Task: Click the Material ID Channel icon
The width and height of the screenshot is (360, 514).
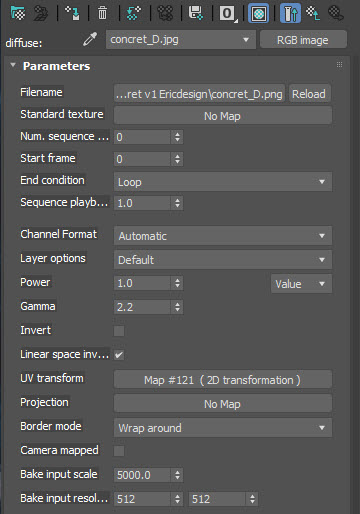Action: click(x=228, y=13)
